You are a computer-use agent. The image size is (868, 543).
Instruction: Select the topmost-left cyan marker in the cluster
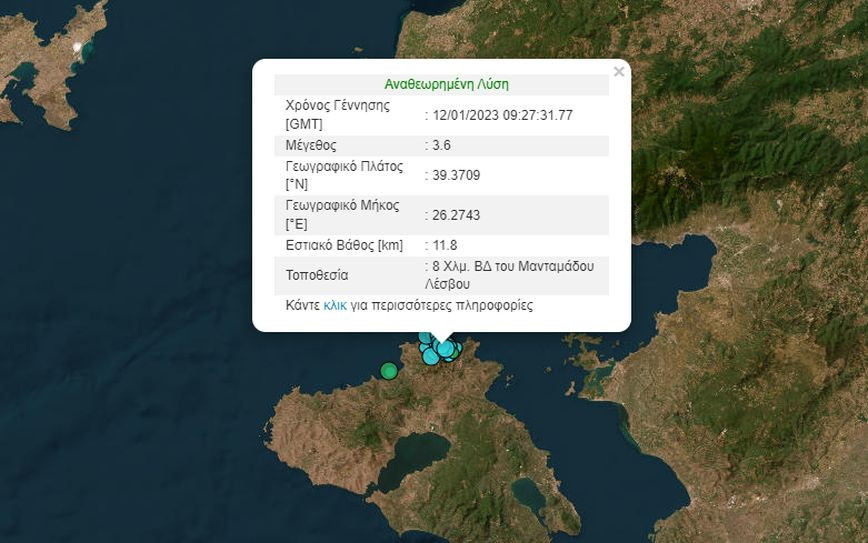pyautogui.click(x=425, y=339)
